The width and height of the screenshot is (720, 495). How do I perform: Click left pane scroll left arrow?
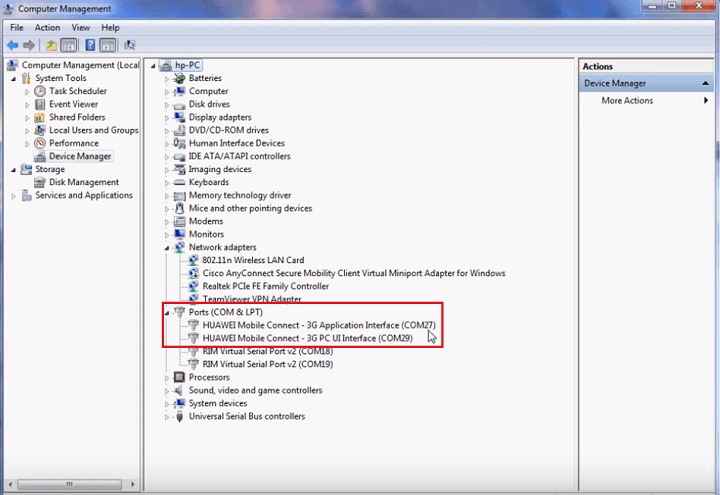click(x=10, y=484)
